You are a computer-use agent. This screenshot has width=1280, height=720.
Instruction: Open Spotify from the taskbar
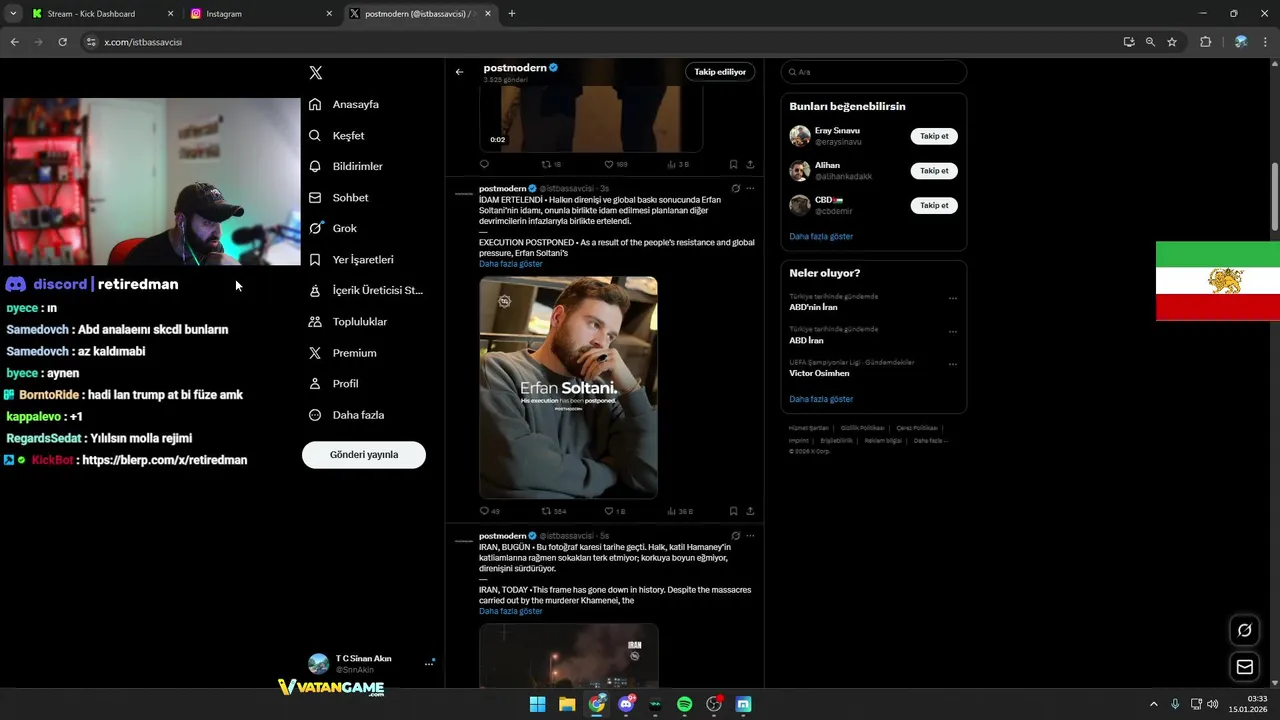[x=684, y=704]
